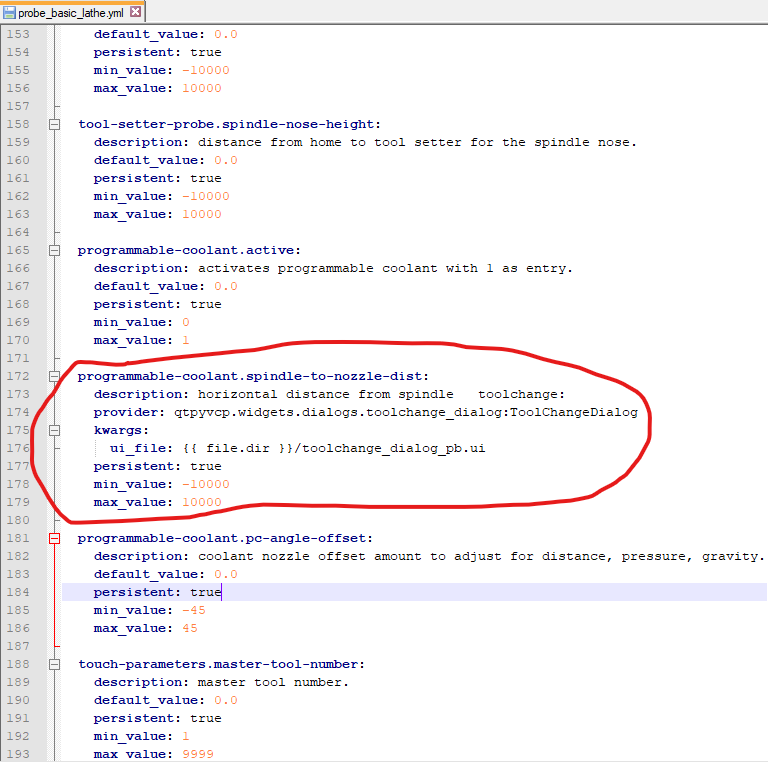Click 'persistent: true' on line 177
768x762 pixels.
(158, 466)
